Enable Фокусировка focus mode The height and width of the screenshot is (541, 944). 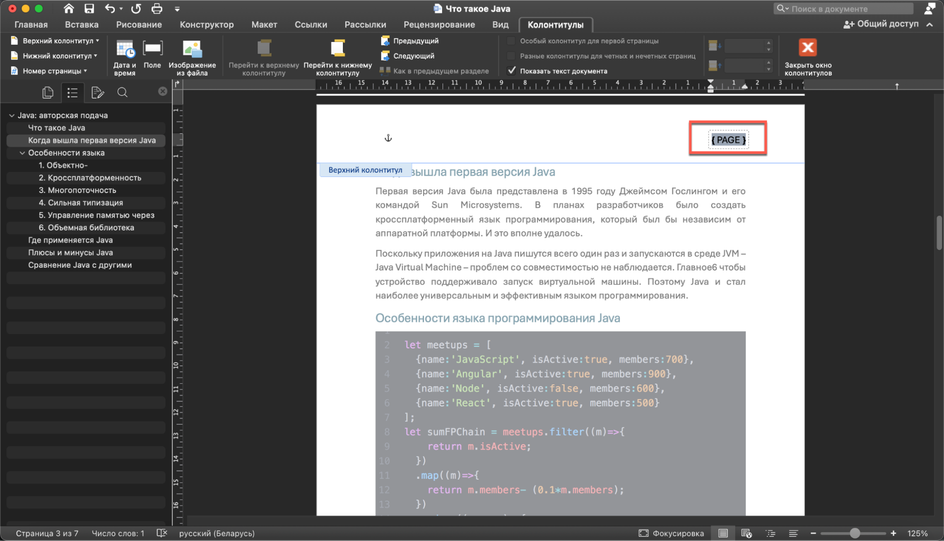point(671,533)
